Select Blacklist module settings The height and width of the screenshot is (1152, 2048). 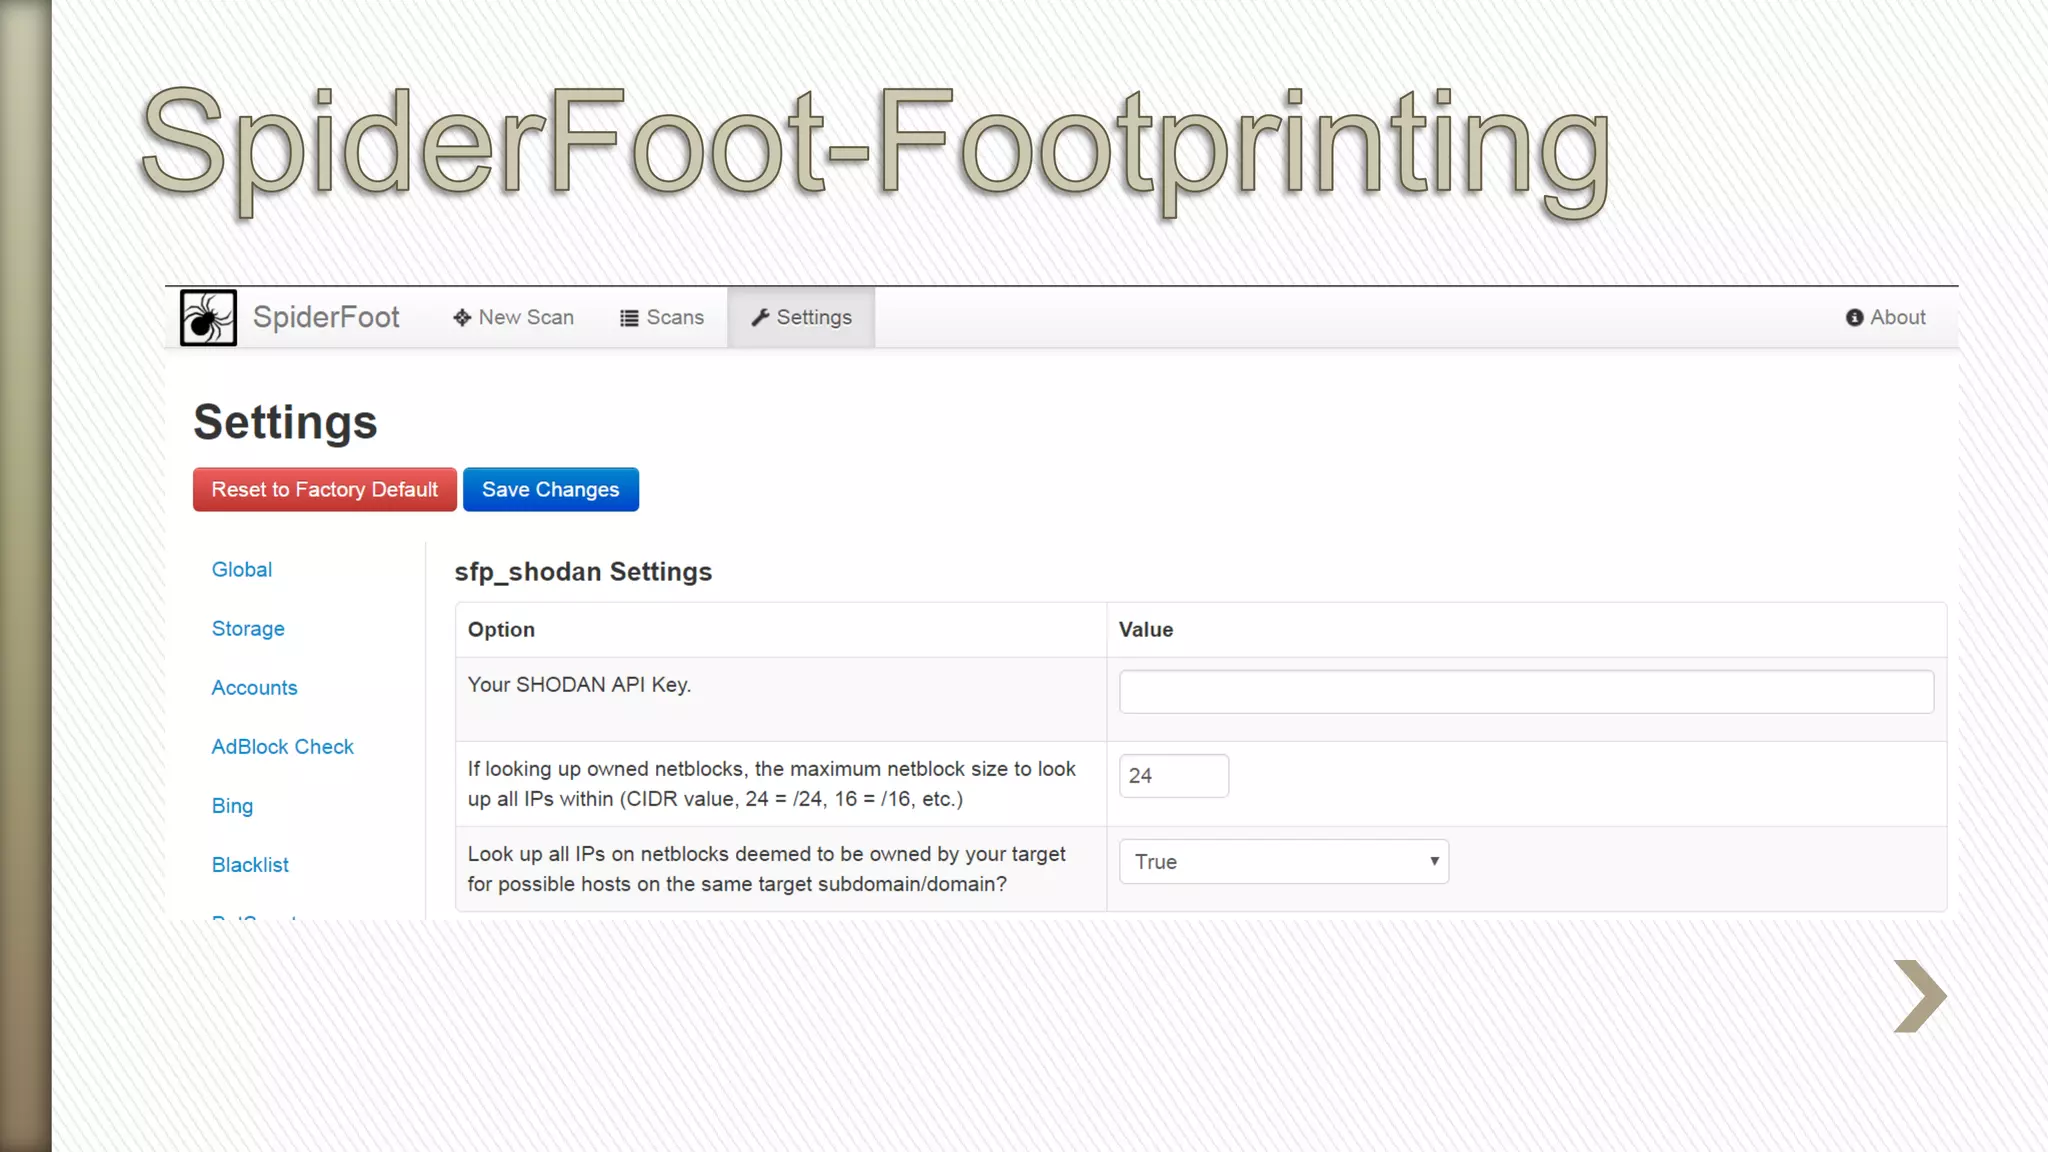pyautogui.click(x=250, y=865)
